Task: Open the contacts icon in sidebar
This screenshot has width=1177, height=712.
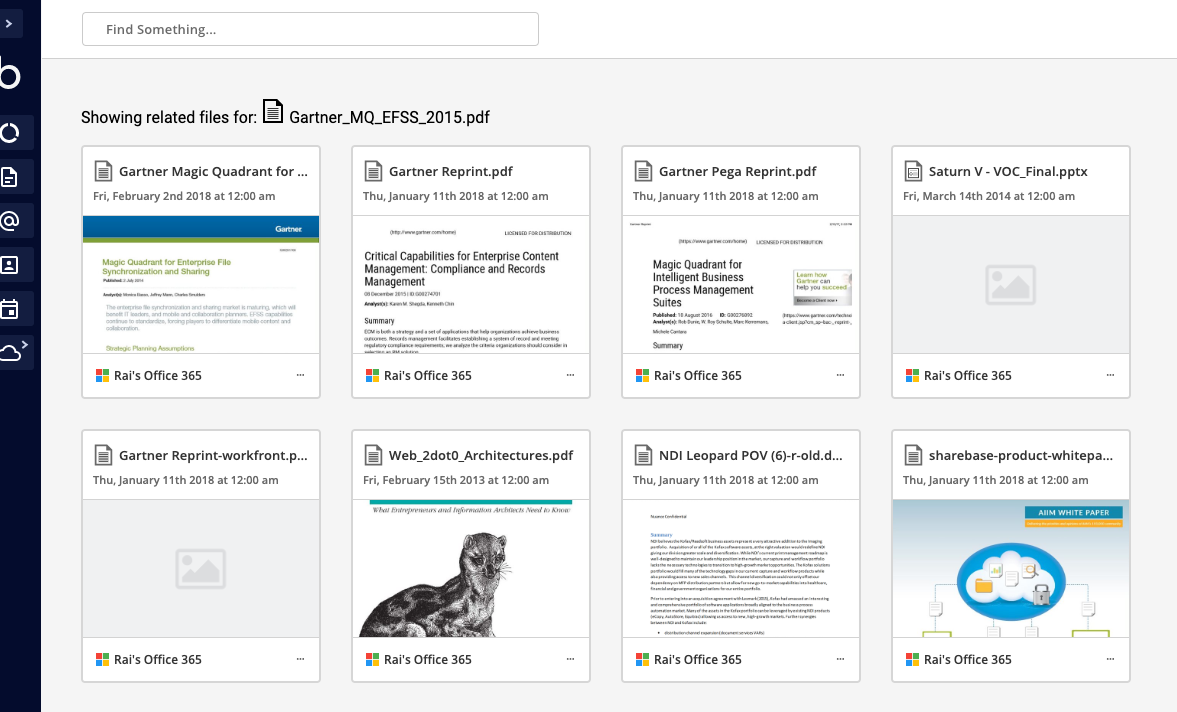Action: [x=10, y=265]
